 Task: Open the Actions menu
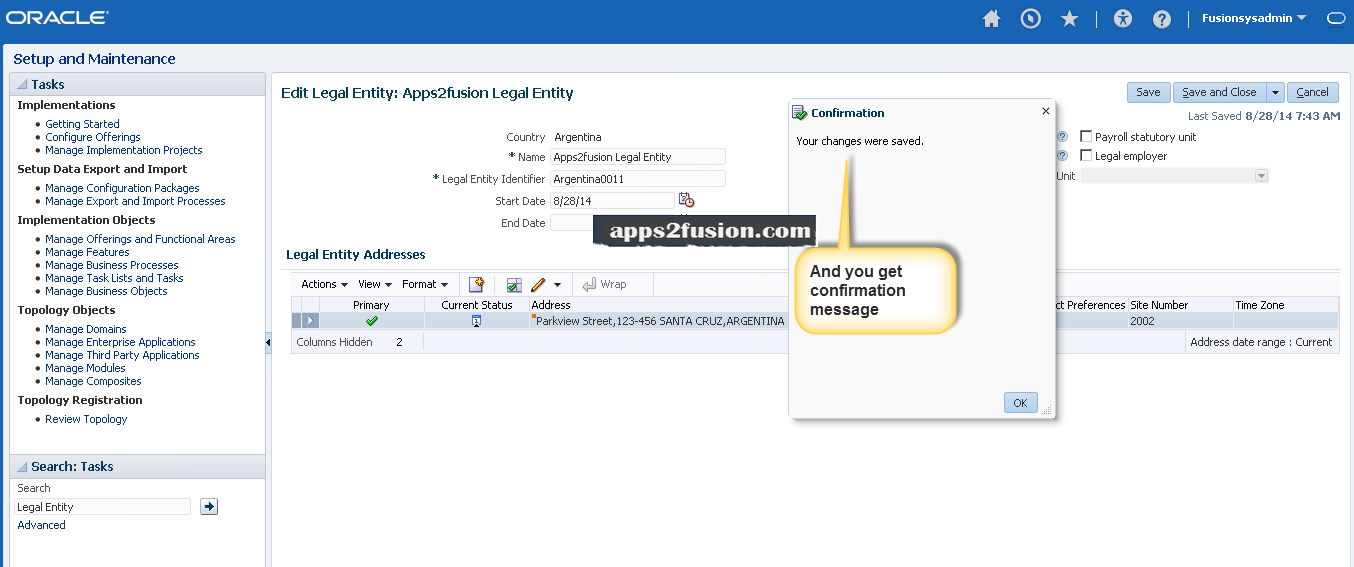tap(325, 284)
